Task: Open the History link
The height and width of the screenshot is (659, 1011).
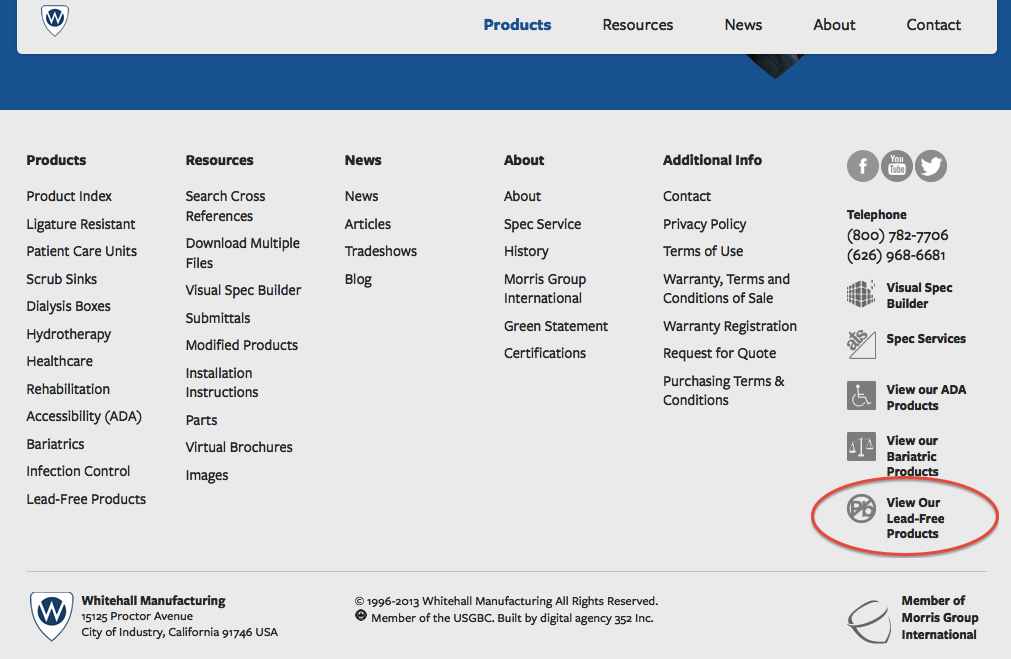Action: point(526,251)
